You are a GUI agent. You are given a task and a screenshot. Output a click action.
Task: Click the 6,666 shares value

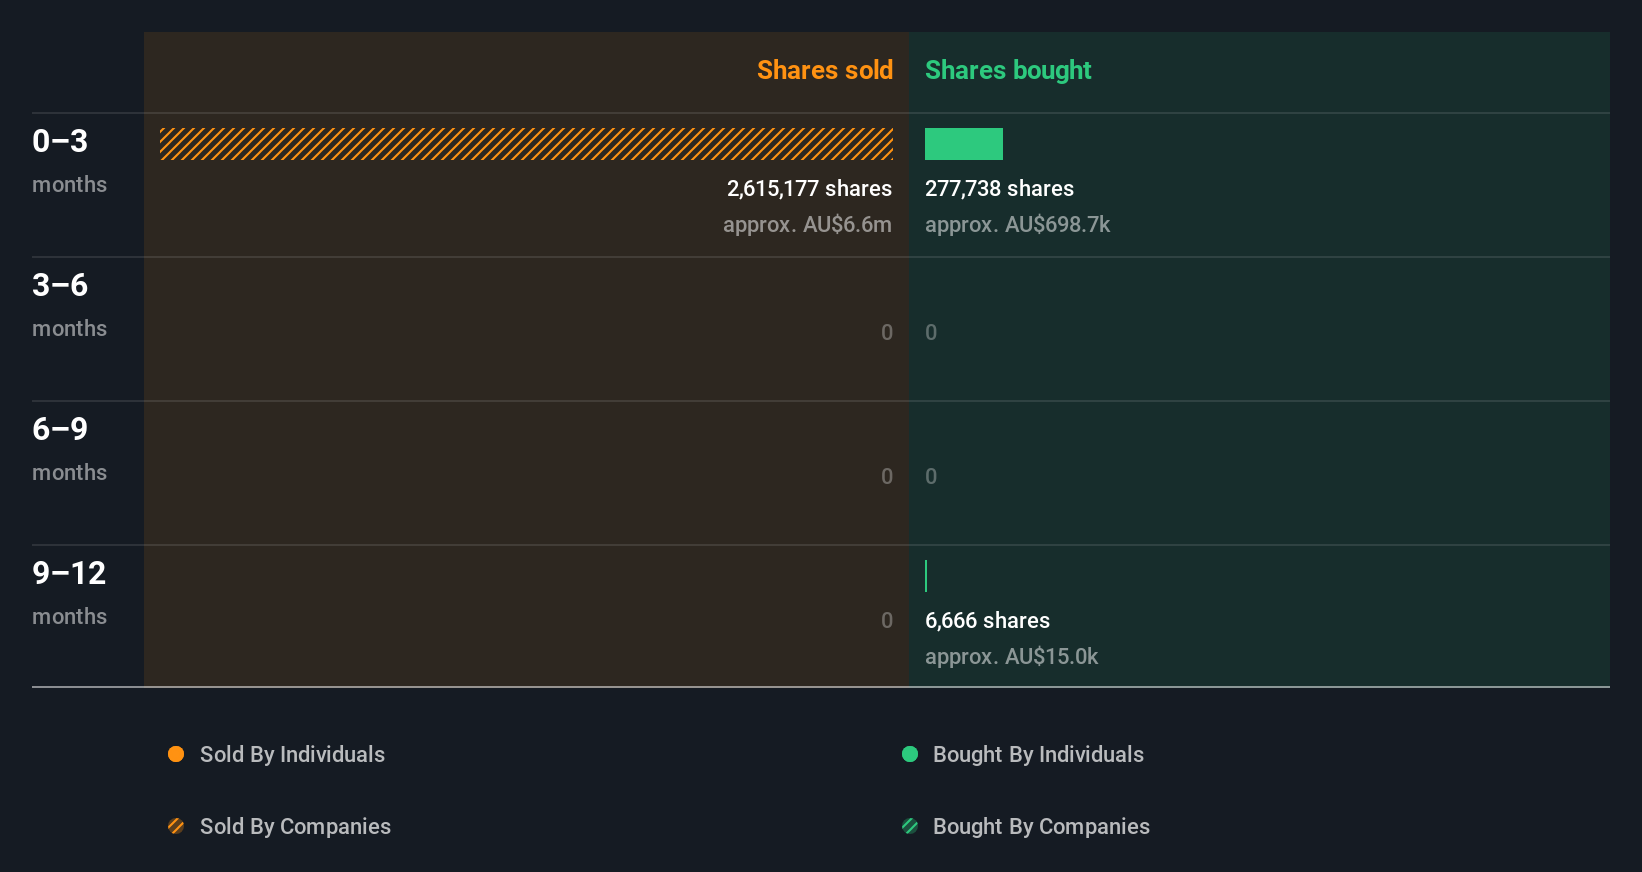coord(987,621)
